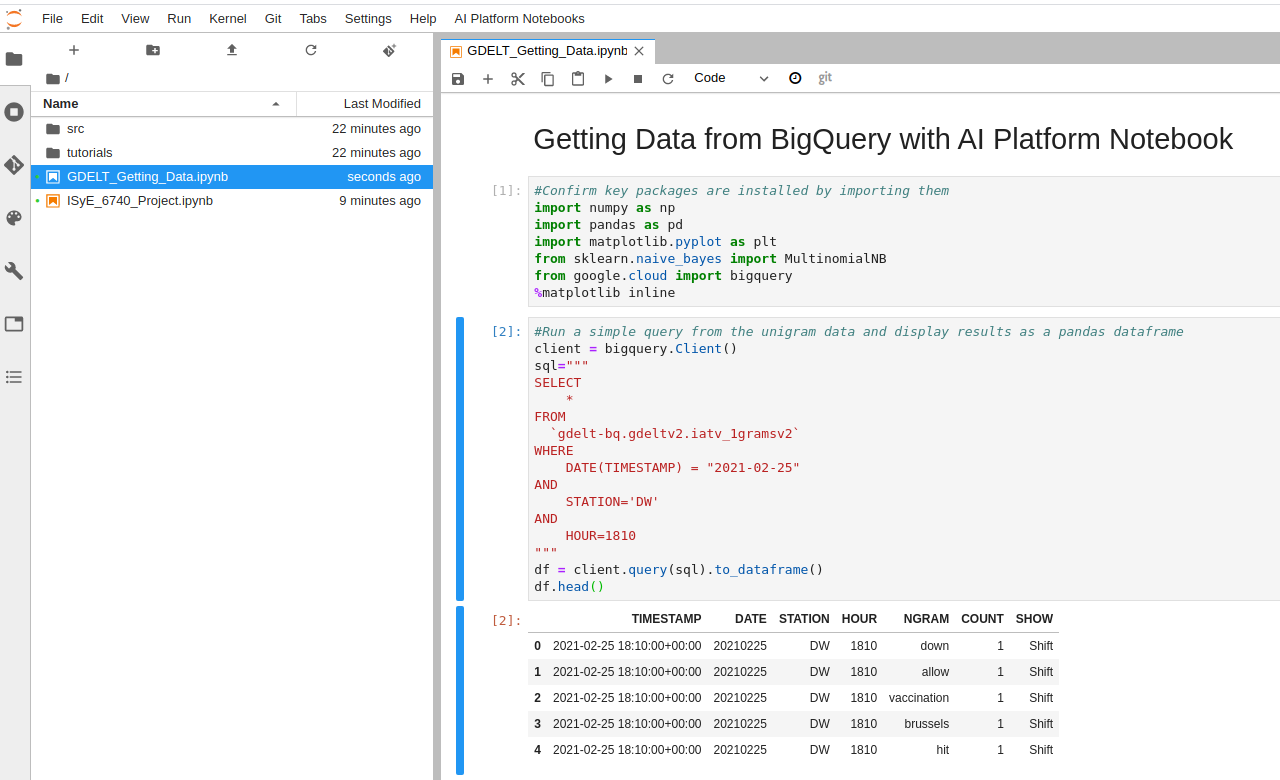Click the New Launcher plus icon

[x=74, y=50]
